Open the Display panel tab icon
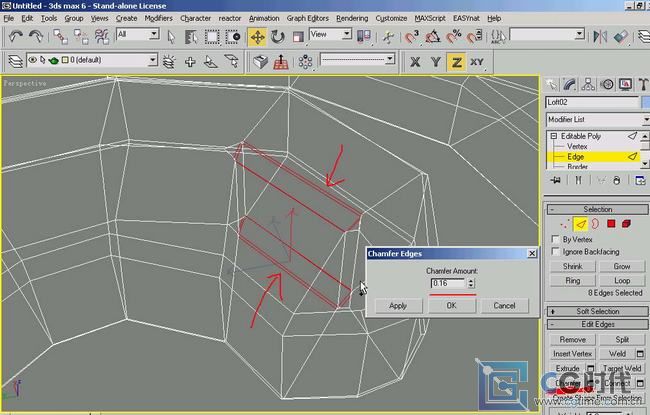This screenshot has height=415, width=650. tap(626, 85)
